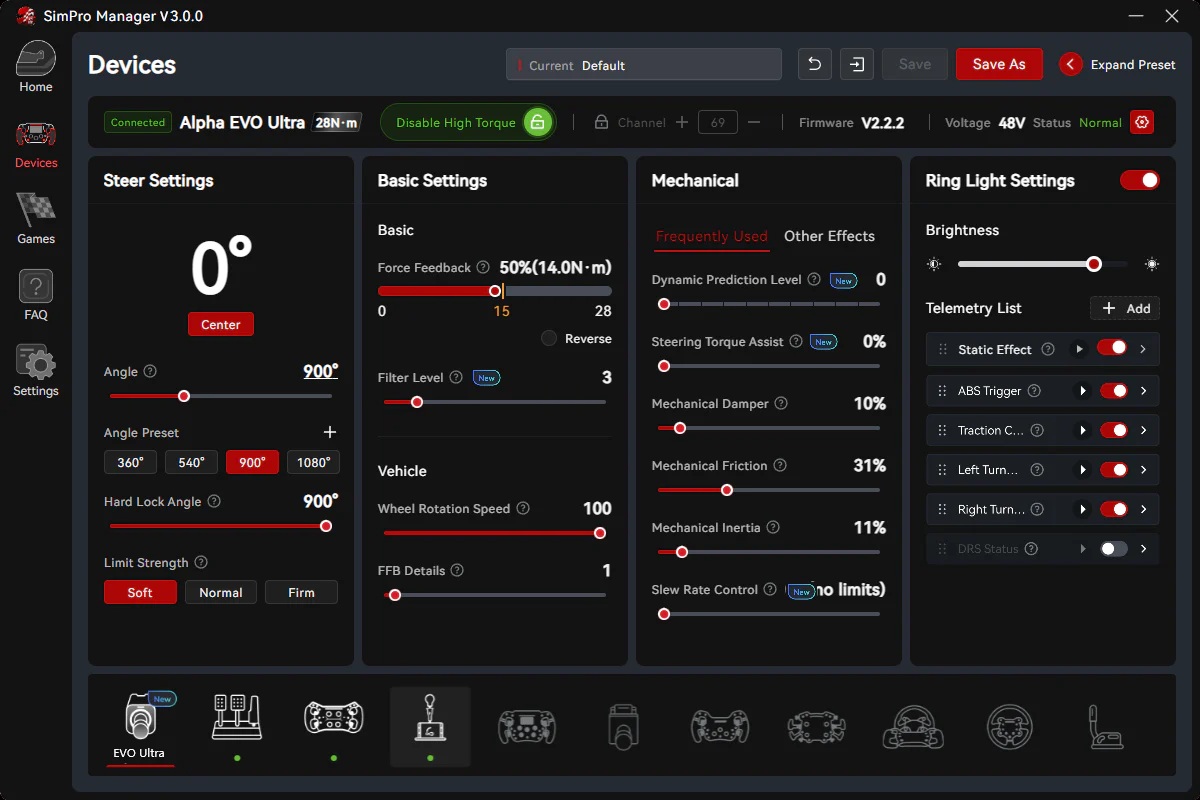Image resolution: width=1200 pixels, height=800 pixels.
Task: Select the Reverse radio button
Action: click(549, 339)
